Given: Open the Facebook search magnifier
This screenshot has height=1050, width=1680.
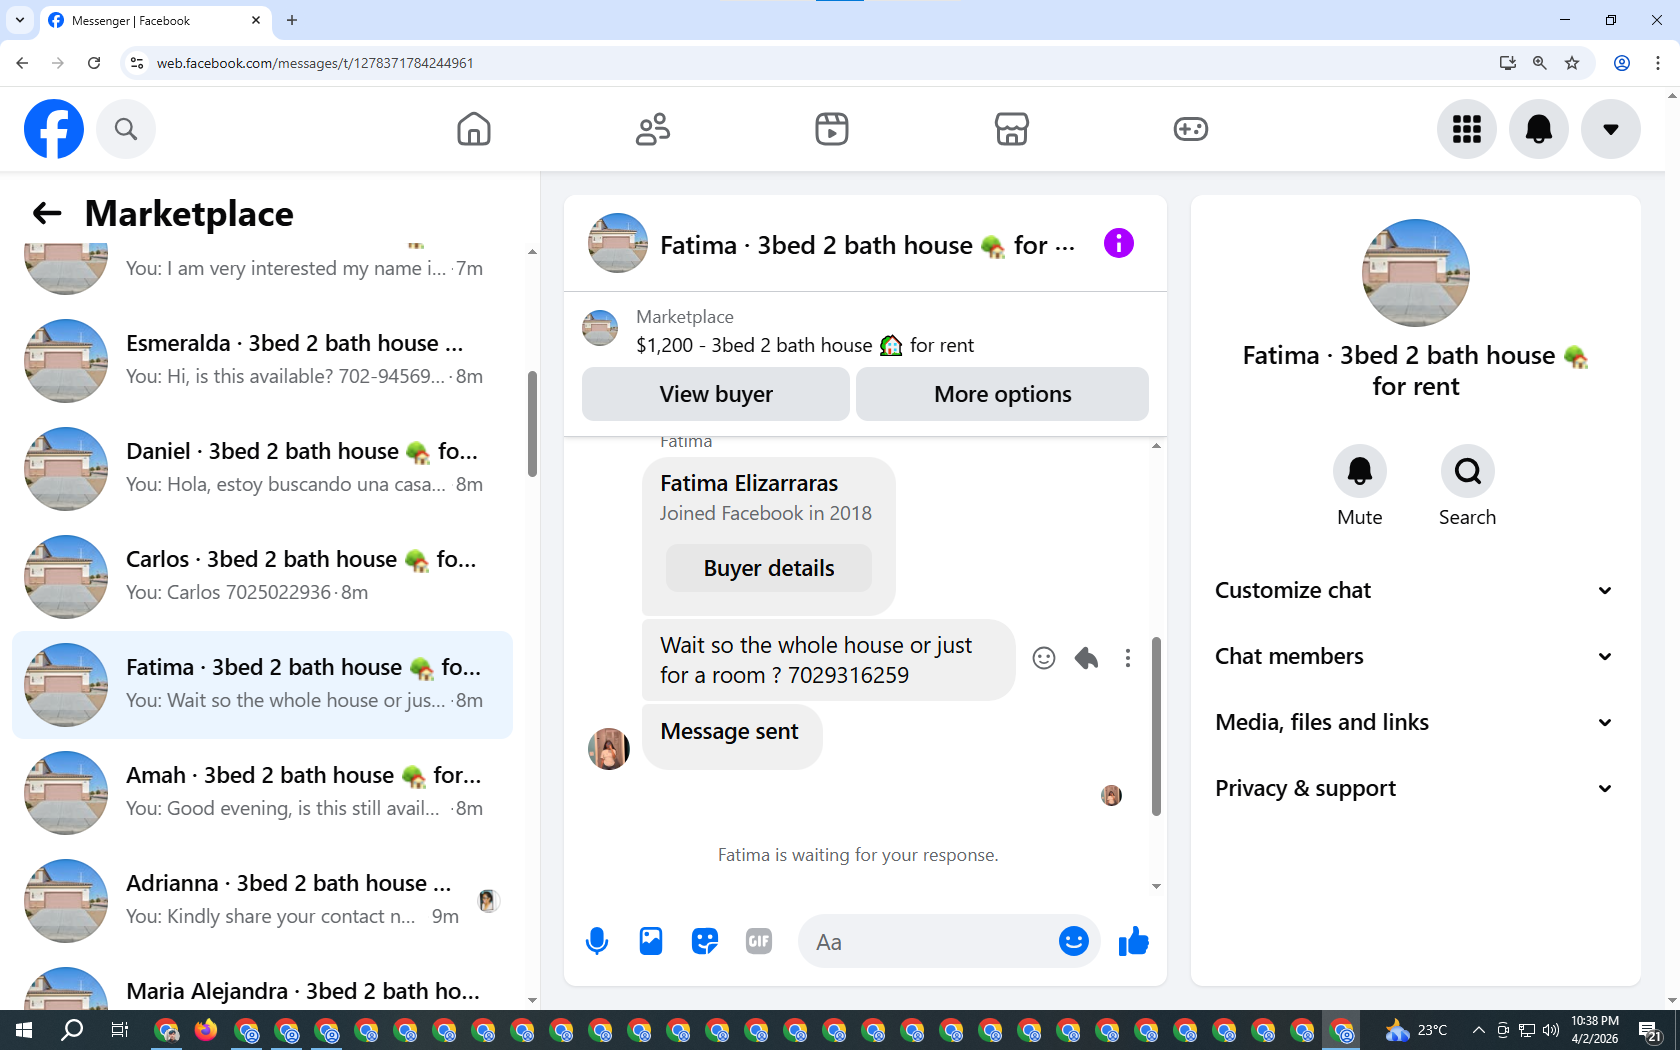Looking at the screenshot, I should click(126, 129).
